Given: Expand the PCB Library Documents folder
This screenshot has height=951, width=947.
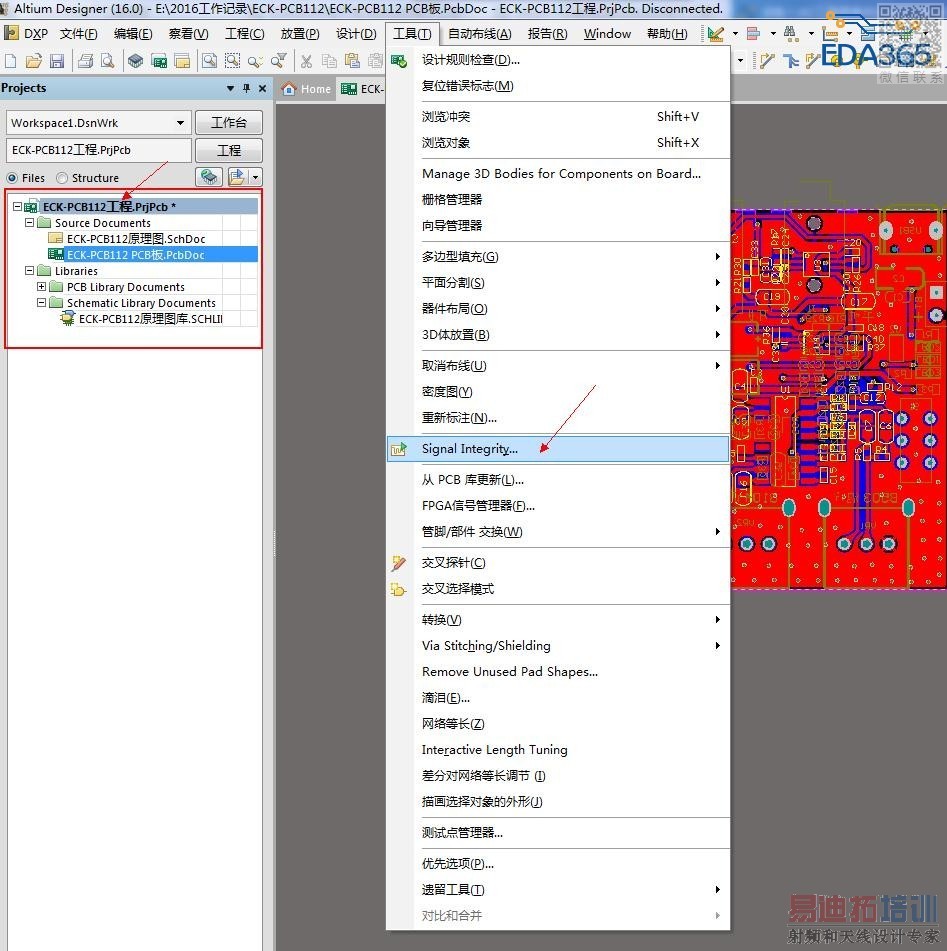Looking at the screenshot, I should point(41,286).
